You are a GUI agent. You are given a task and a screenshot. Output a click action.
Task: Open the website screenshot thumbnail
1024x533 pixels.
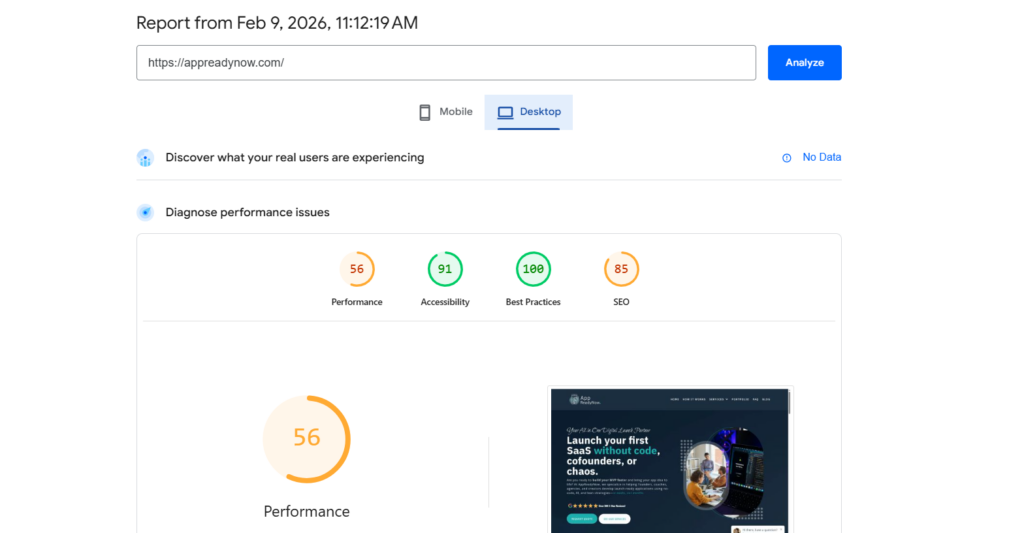coord(670,460)
